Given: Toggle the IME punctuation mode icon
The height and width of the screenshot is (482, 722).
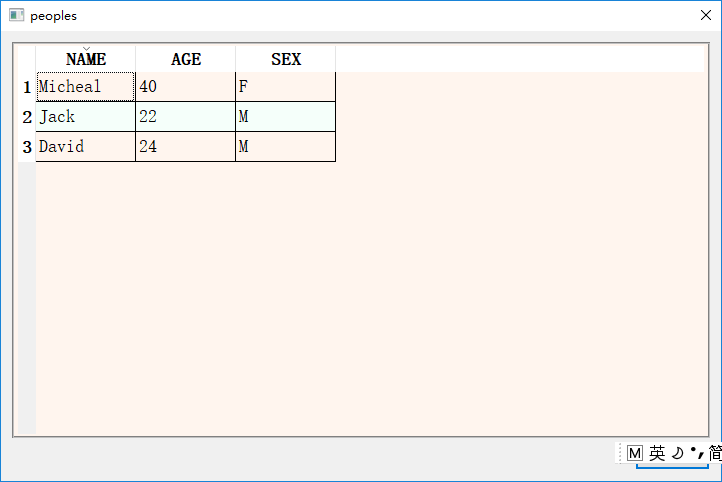Looking at the screenshot, I should (696, 453).
